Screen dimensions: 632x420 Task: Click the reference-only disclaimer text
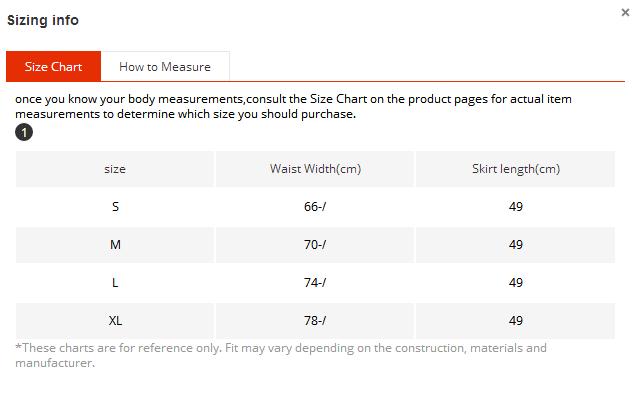coord(281,355)
